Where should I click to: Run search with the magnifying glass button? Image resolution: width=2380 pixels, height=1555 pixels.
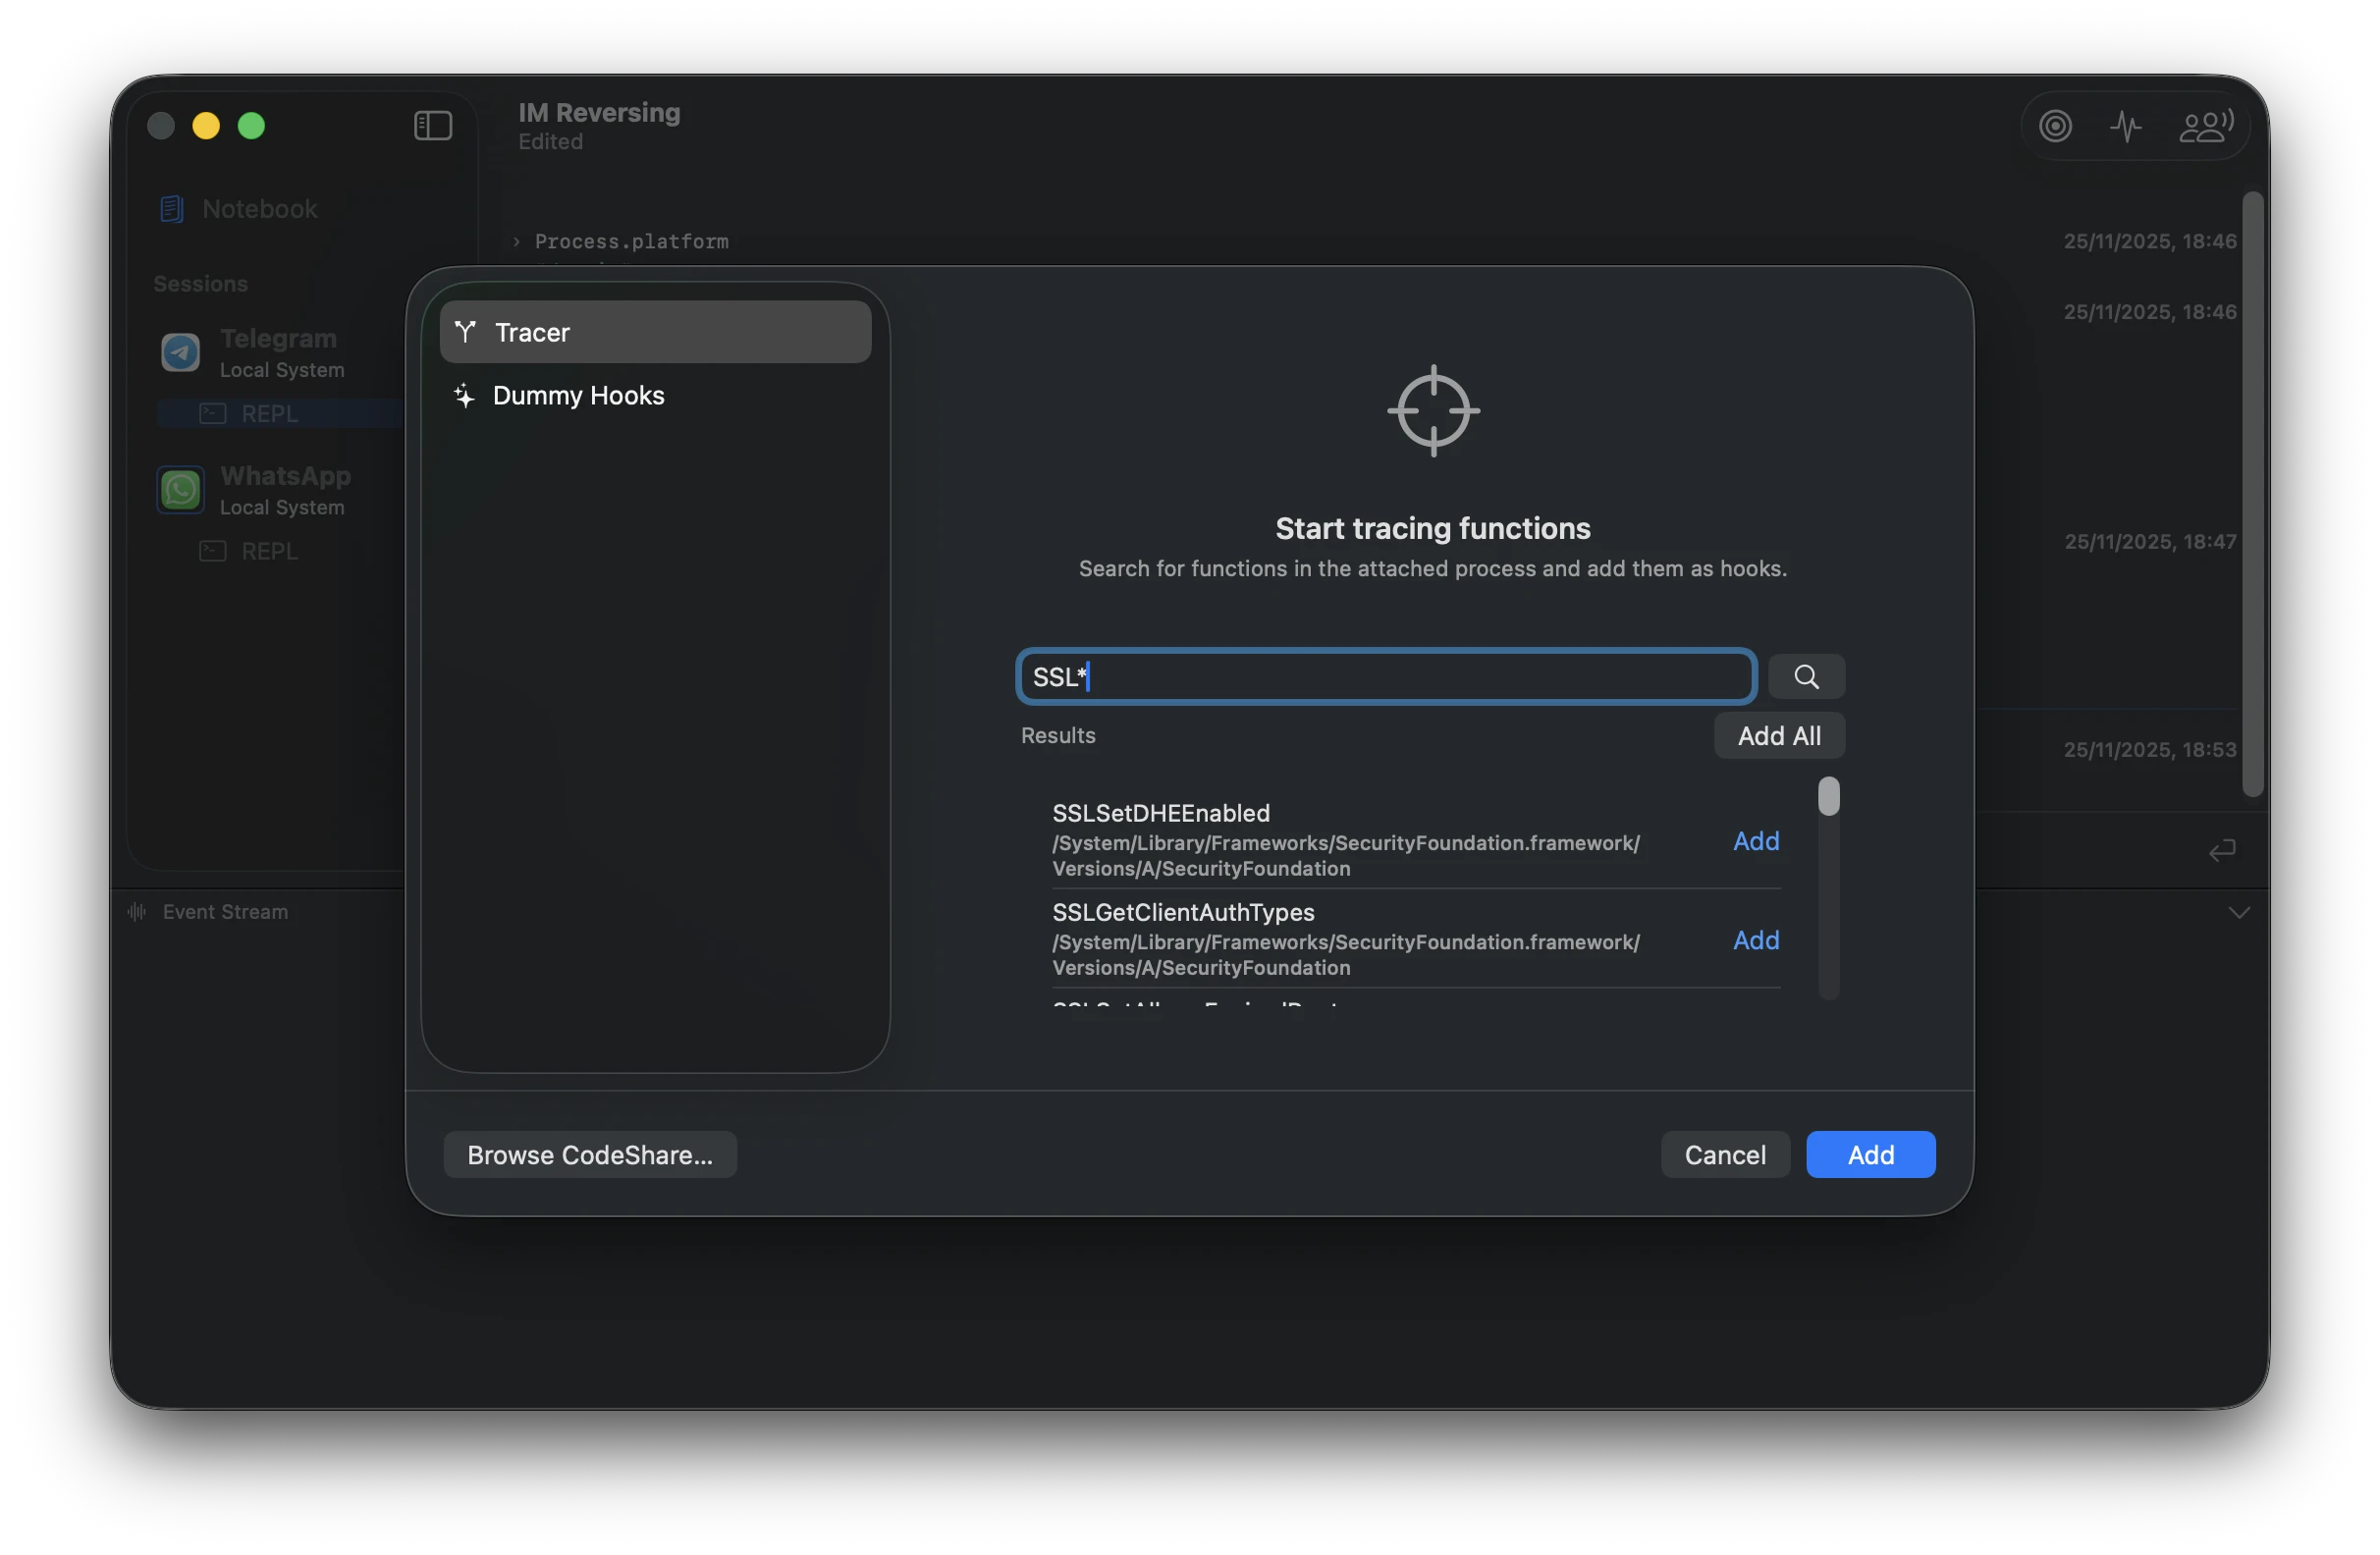point(1806,677)
